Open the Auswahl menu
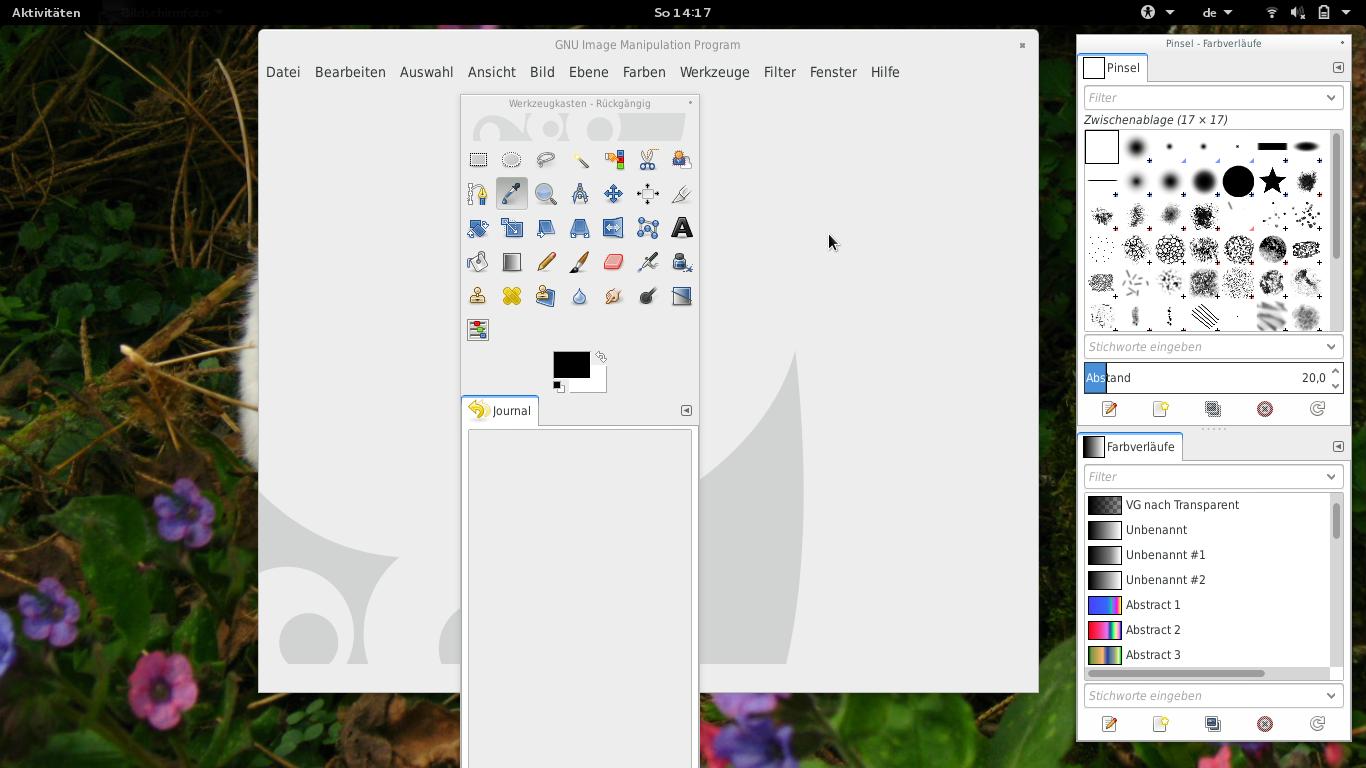Image resolution: width=1366 pixels, height=768 pixels. coord(426,72)
